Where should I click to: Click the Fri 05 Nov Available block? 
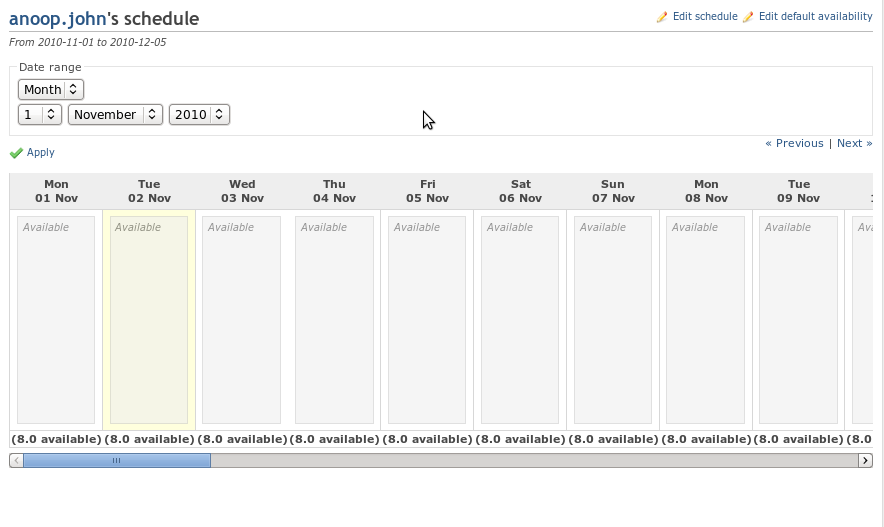[427, 320]
